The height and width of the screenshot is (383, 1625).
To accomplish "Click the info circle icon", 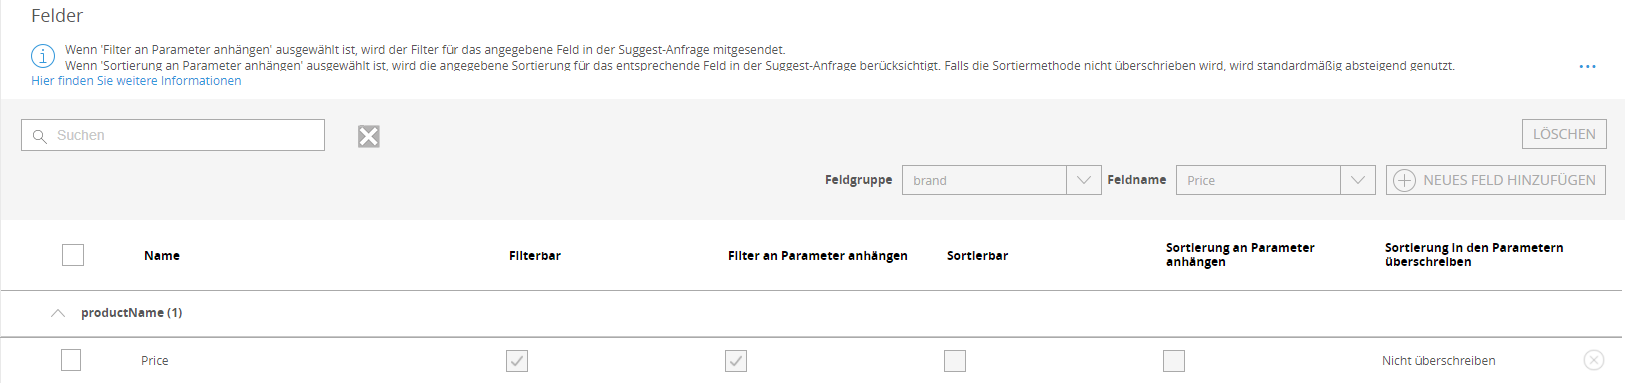I will pos(43,57).
